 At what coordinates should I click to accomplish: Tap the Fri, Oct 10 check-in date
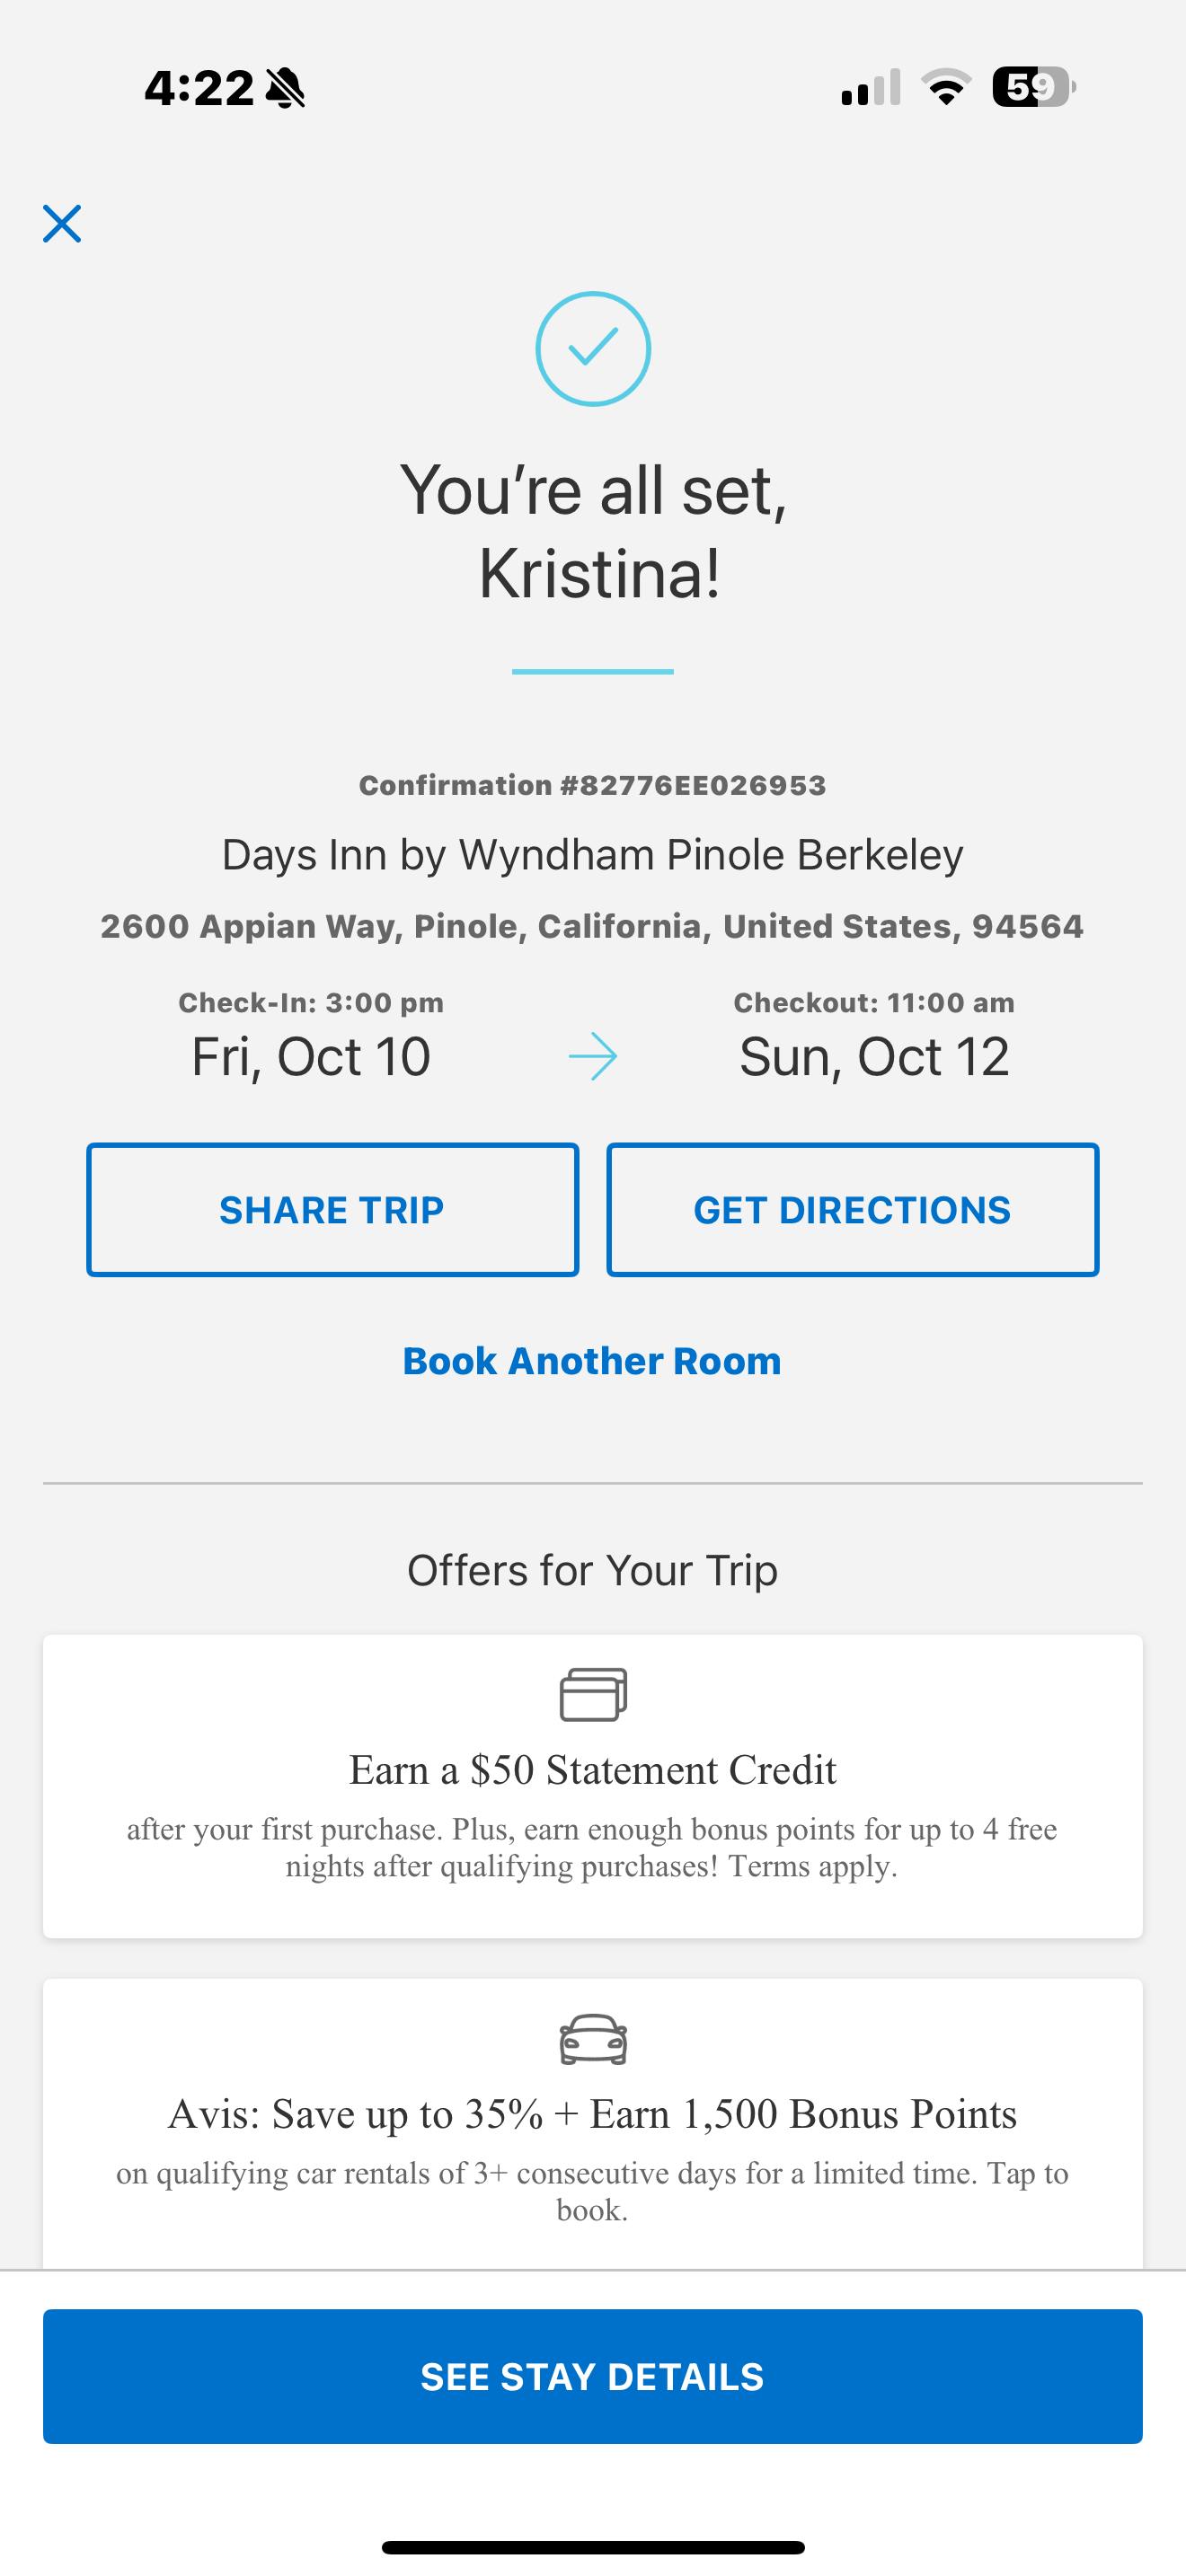(311, 1057)
